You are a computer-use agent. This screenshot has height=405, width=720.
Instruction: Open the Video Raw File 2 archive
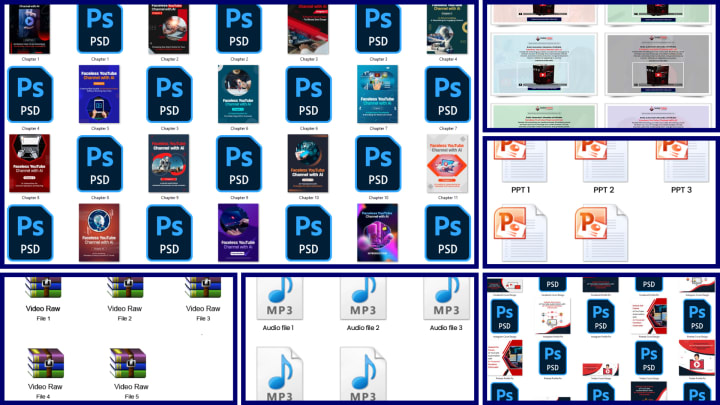point(125,288)
